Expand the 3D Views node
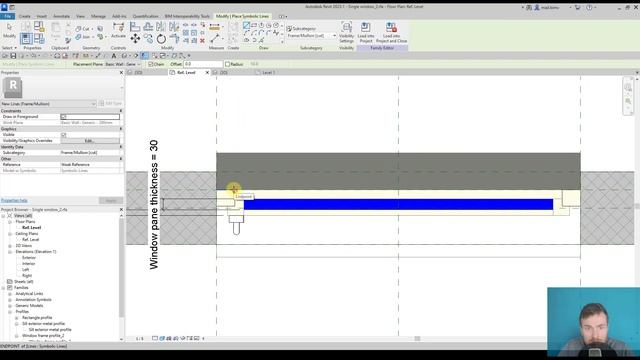 (10, 246)
